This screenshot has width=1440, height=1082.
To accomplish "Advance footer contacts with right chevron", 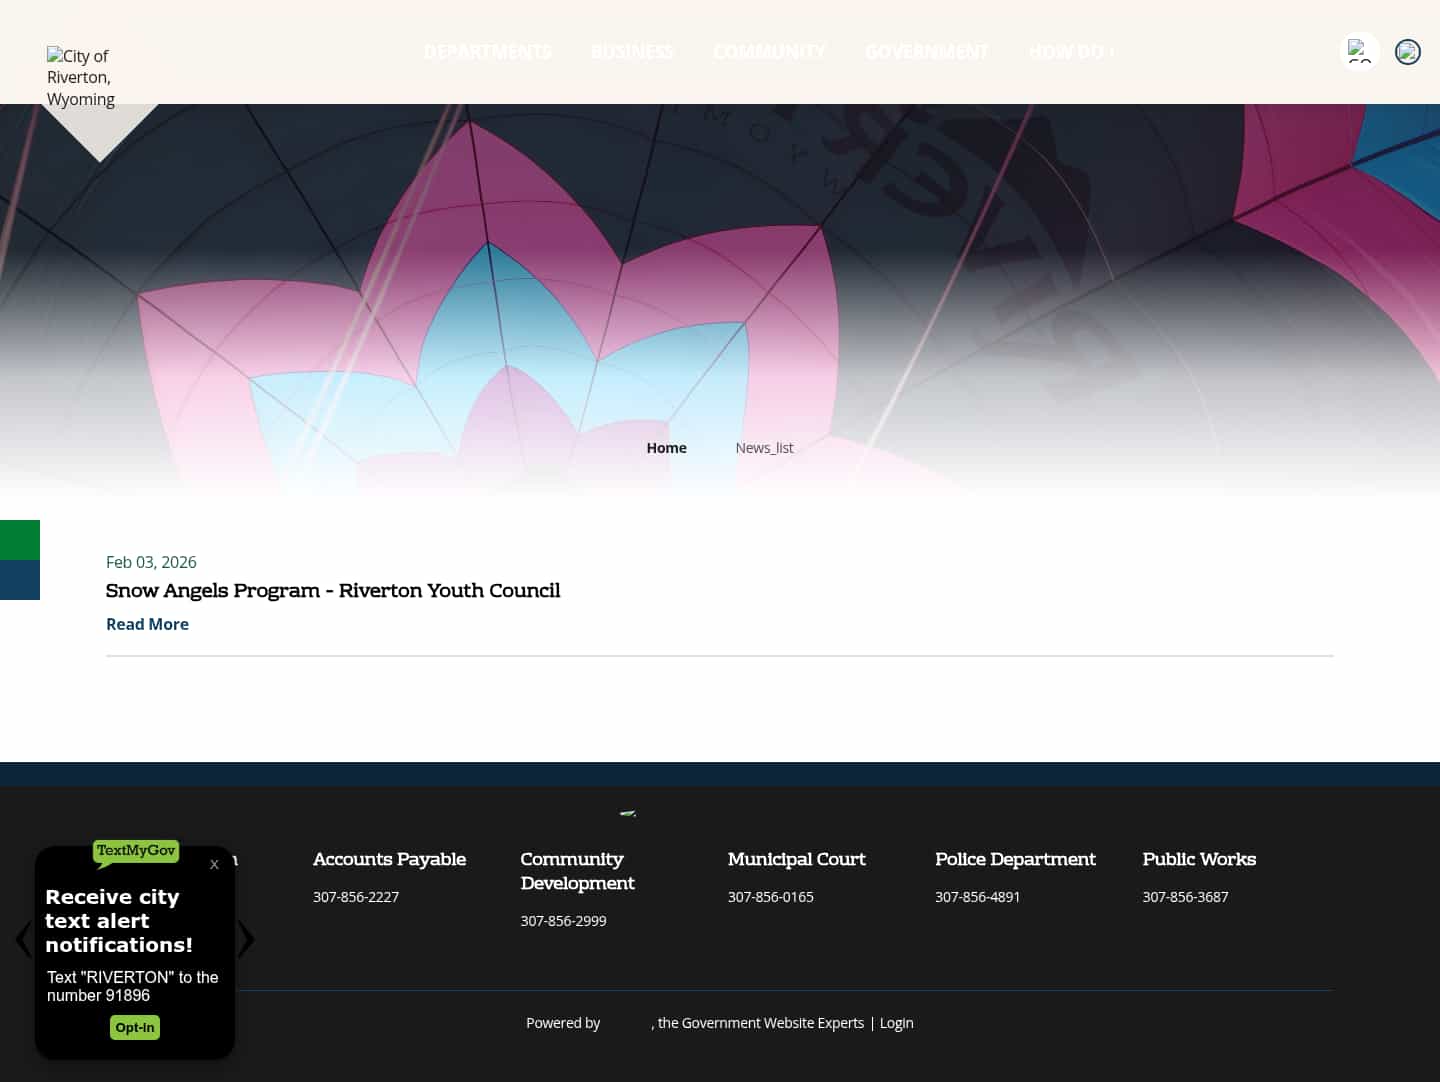I will coord(246,939).
